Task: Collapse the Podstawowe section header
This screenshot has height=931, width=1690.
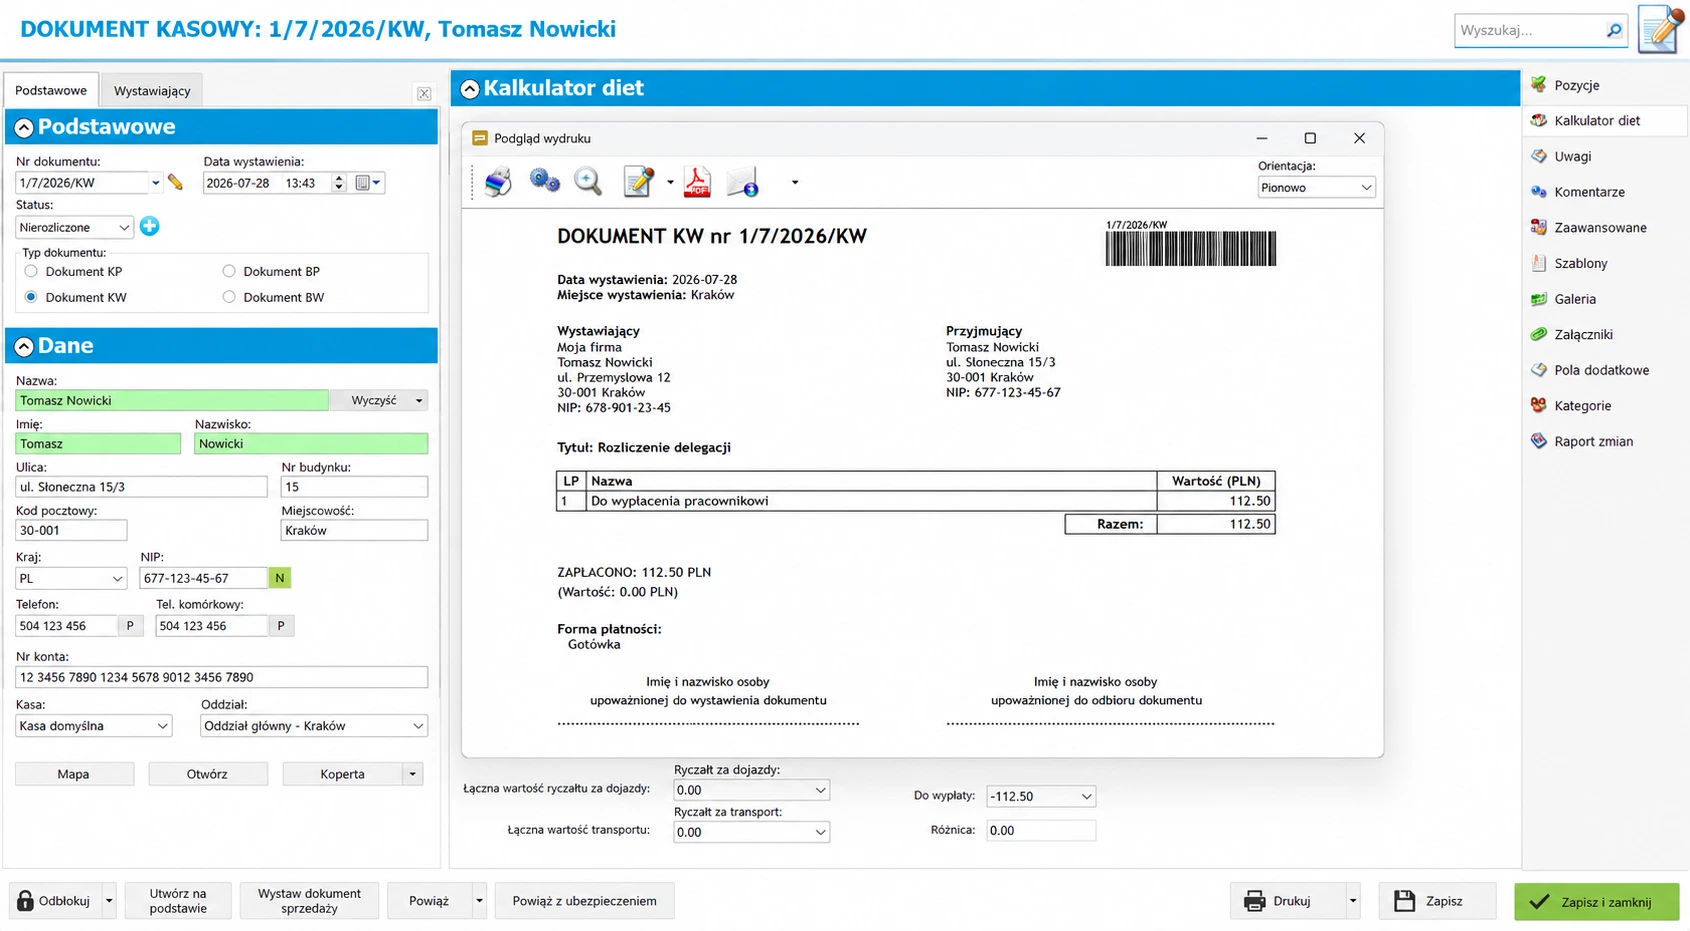Action: [24, 127]
